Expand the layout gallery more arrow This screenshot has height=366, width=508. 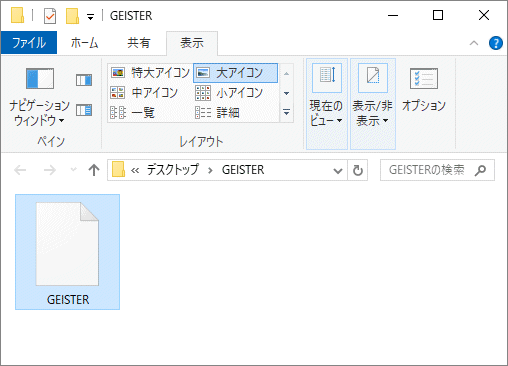[286, 112]
